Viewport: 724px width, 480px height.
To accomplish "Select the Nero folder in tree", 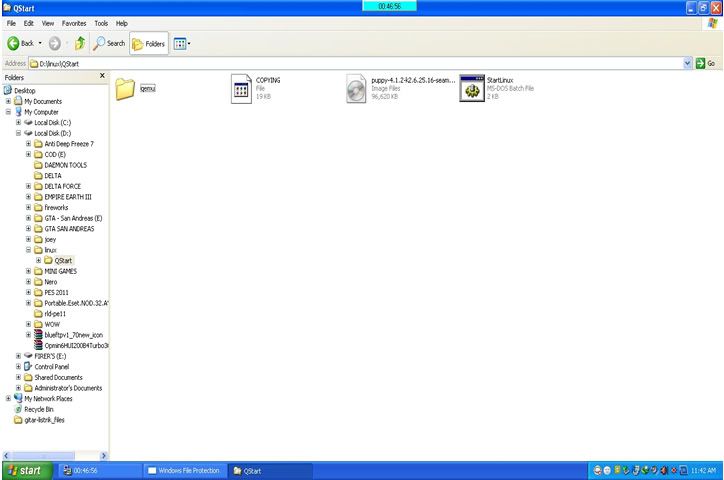I will (50, 282).
